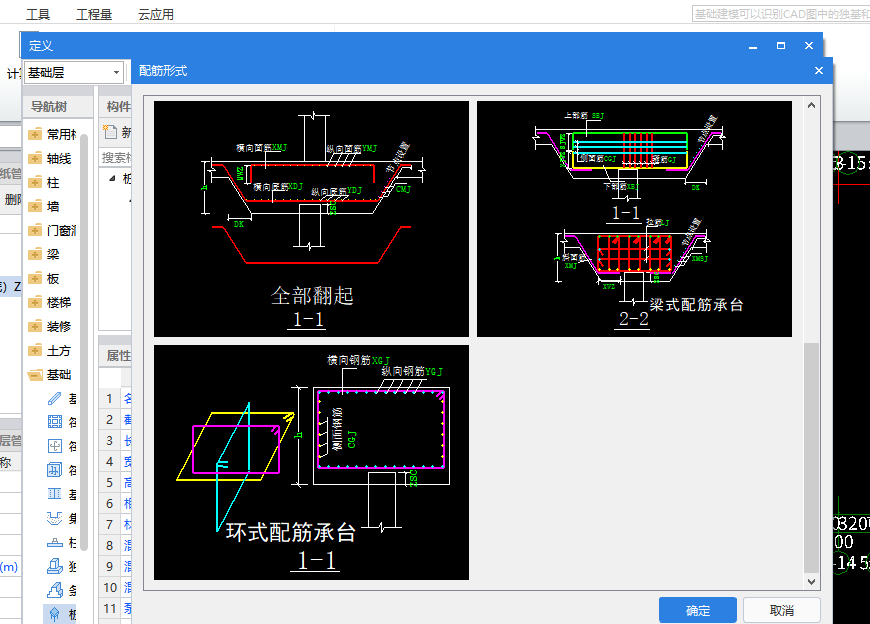Click the 基础 open folder icon
Image resolution: width=870 pixels, height=624 pixels.
(35, 375)
